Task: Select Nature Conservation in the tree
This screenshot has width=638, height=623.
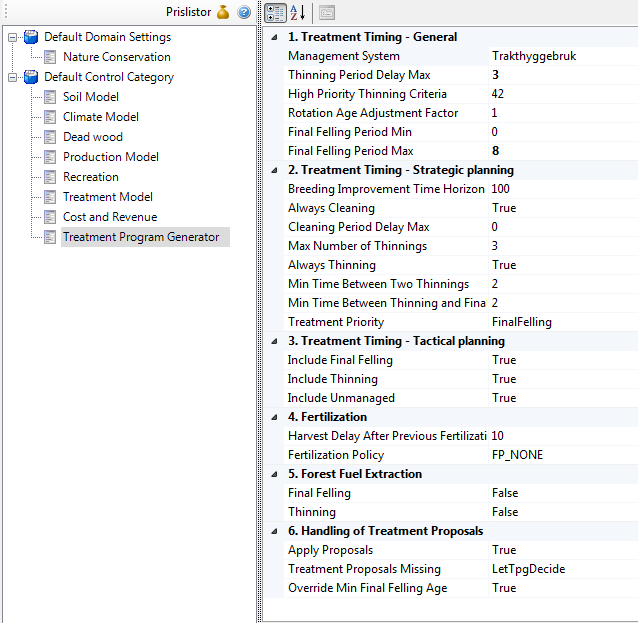Action: pos(116,57)
